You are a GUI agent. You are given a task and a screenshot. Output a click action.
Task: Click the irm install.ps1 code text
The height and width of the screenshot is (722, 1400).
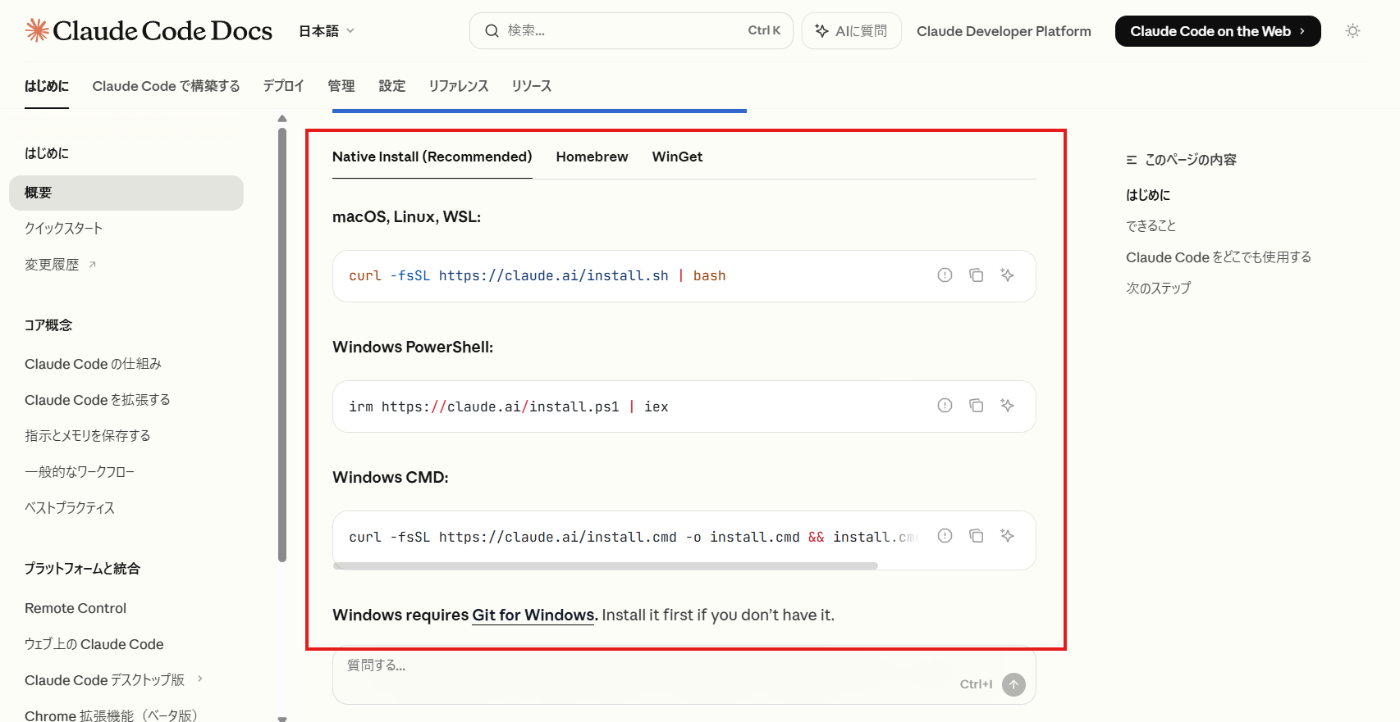509,406
